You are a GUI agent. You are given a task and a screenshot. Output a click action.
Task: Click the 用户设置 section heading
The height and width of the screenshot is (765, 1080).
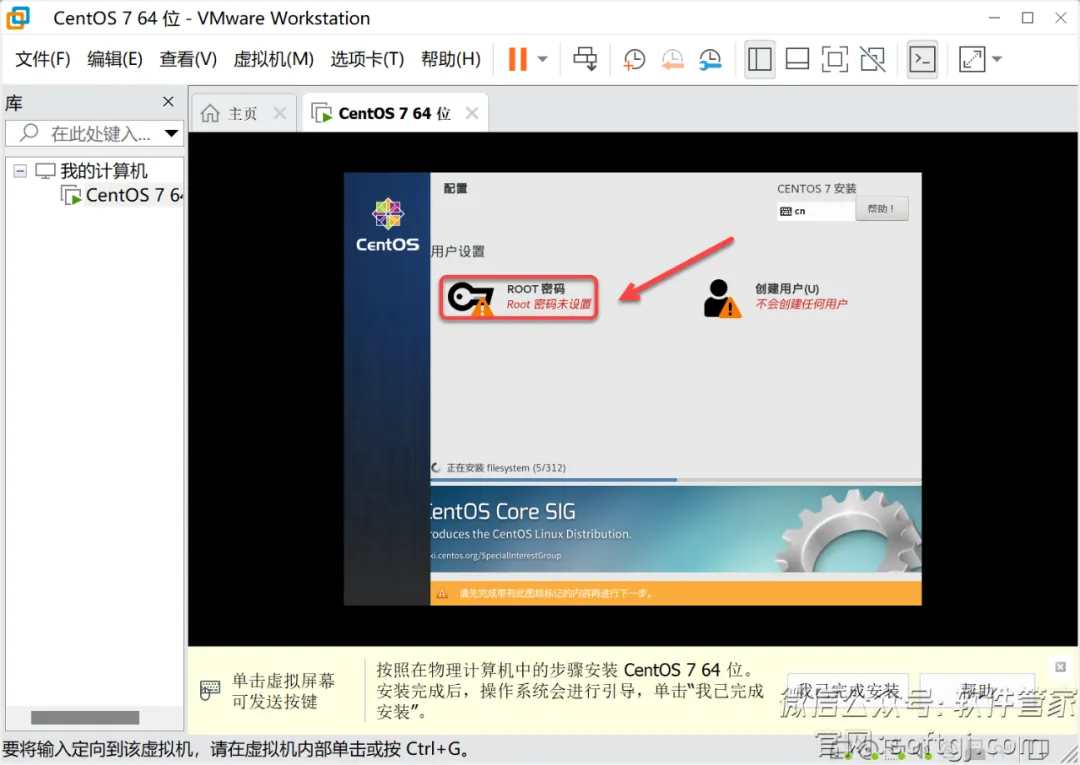tap(458, 251)
